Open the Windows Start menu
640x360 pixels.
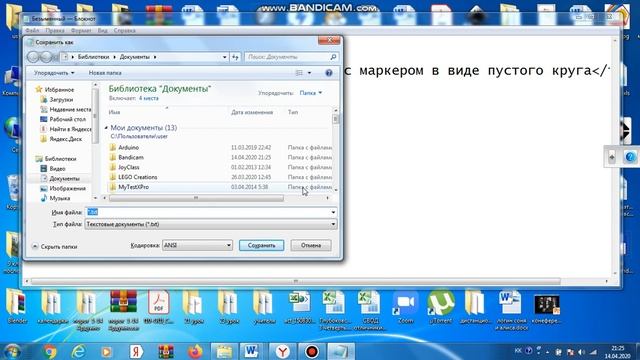[12, 351]
